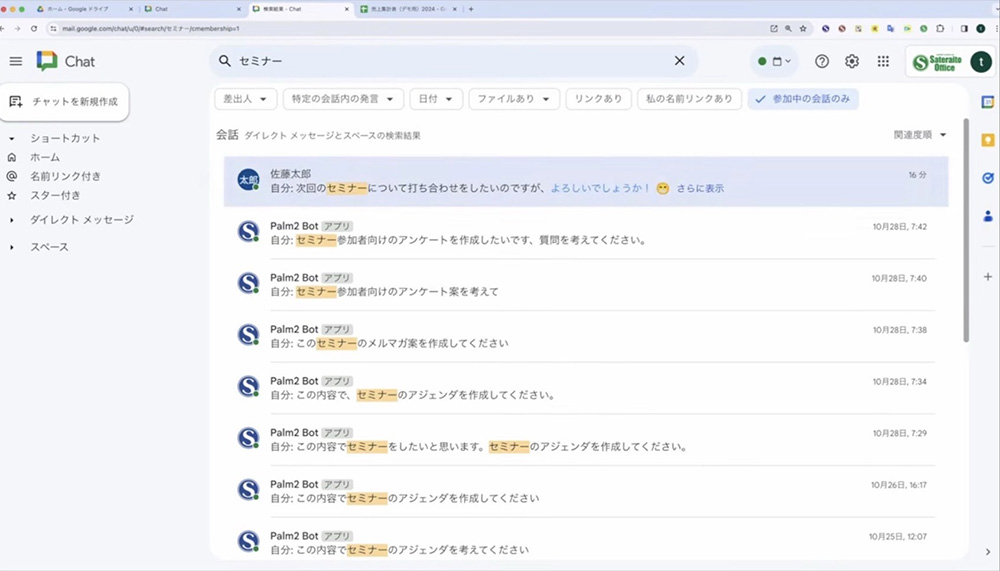Open the ファイルあり filter dropdown
Screen dimensions: 1000x571
coord(514,99)
